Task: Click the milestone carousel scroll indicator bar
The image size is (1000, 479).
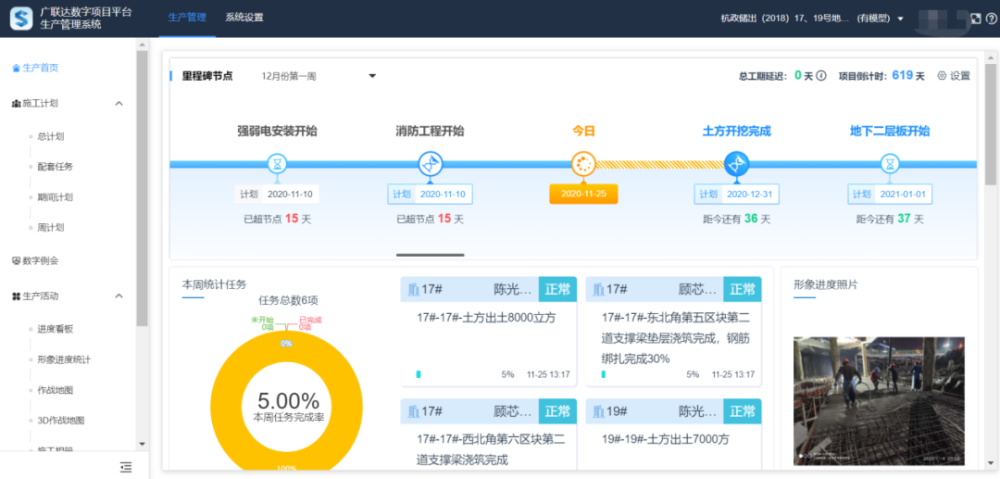Action: tap(430, 254)
